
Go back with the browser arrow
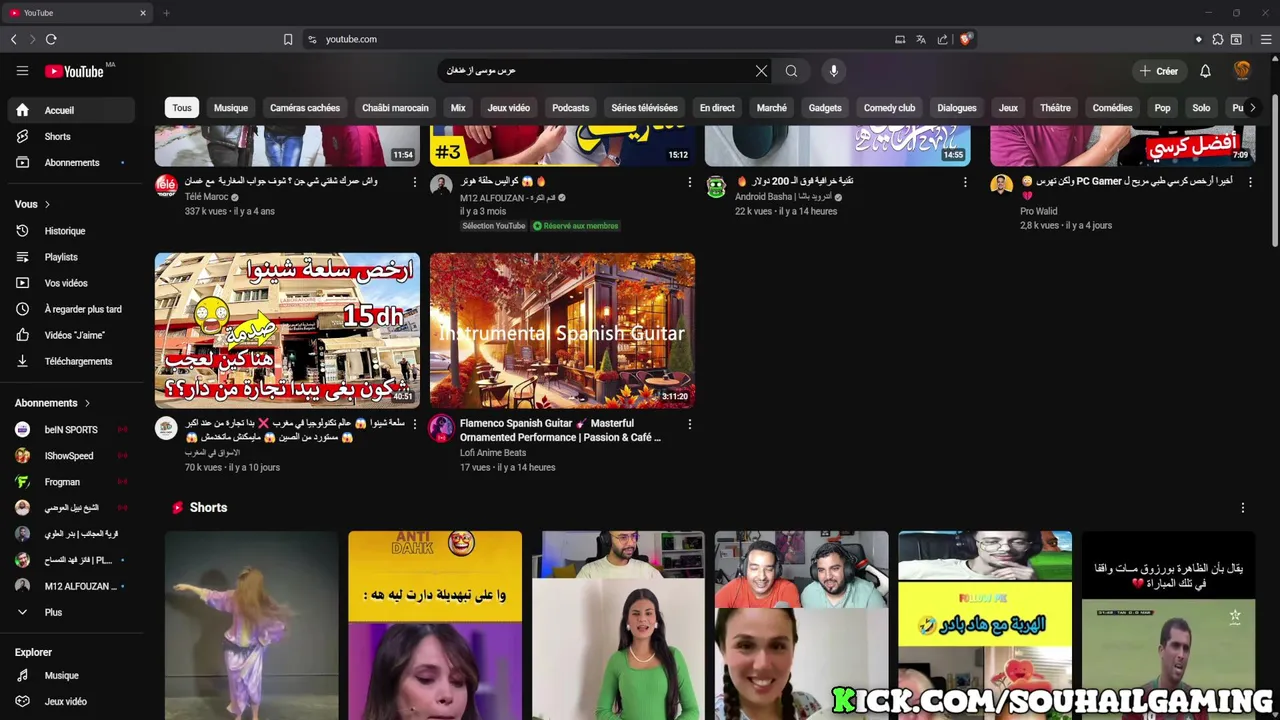click(x=13, y=39)
